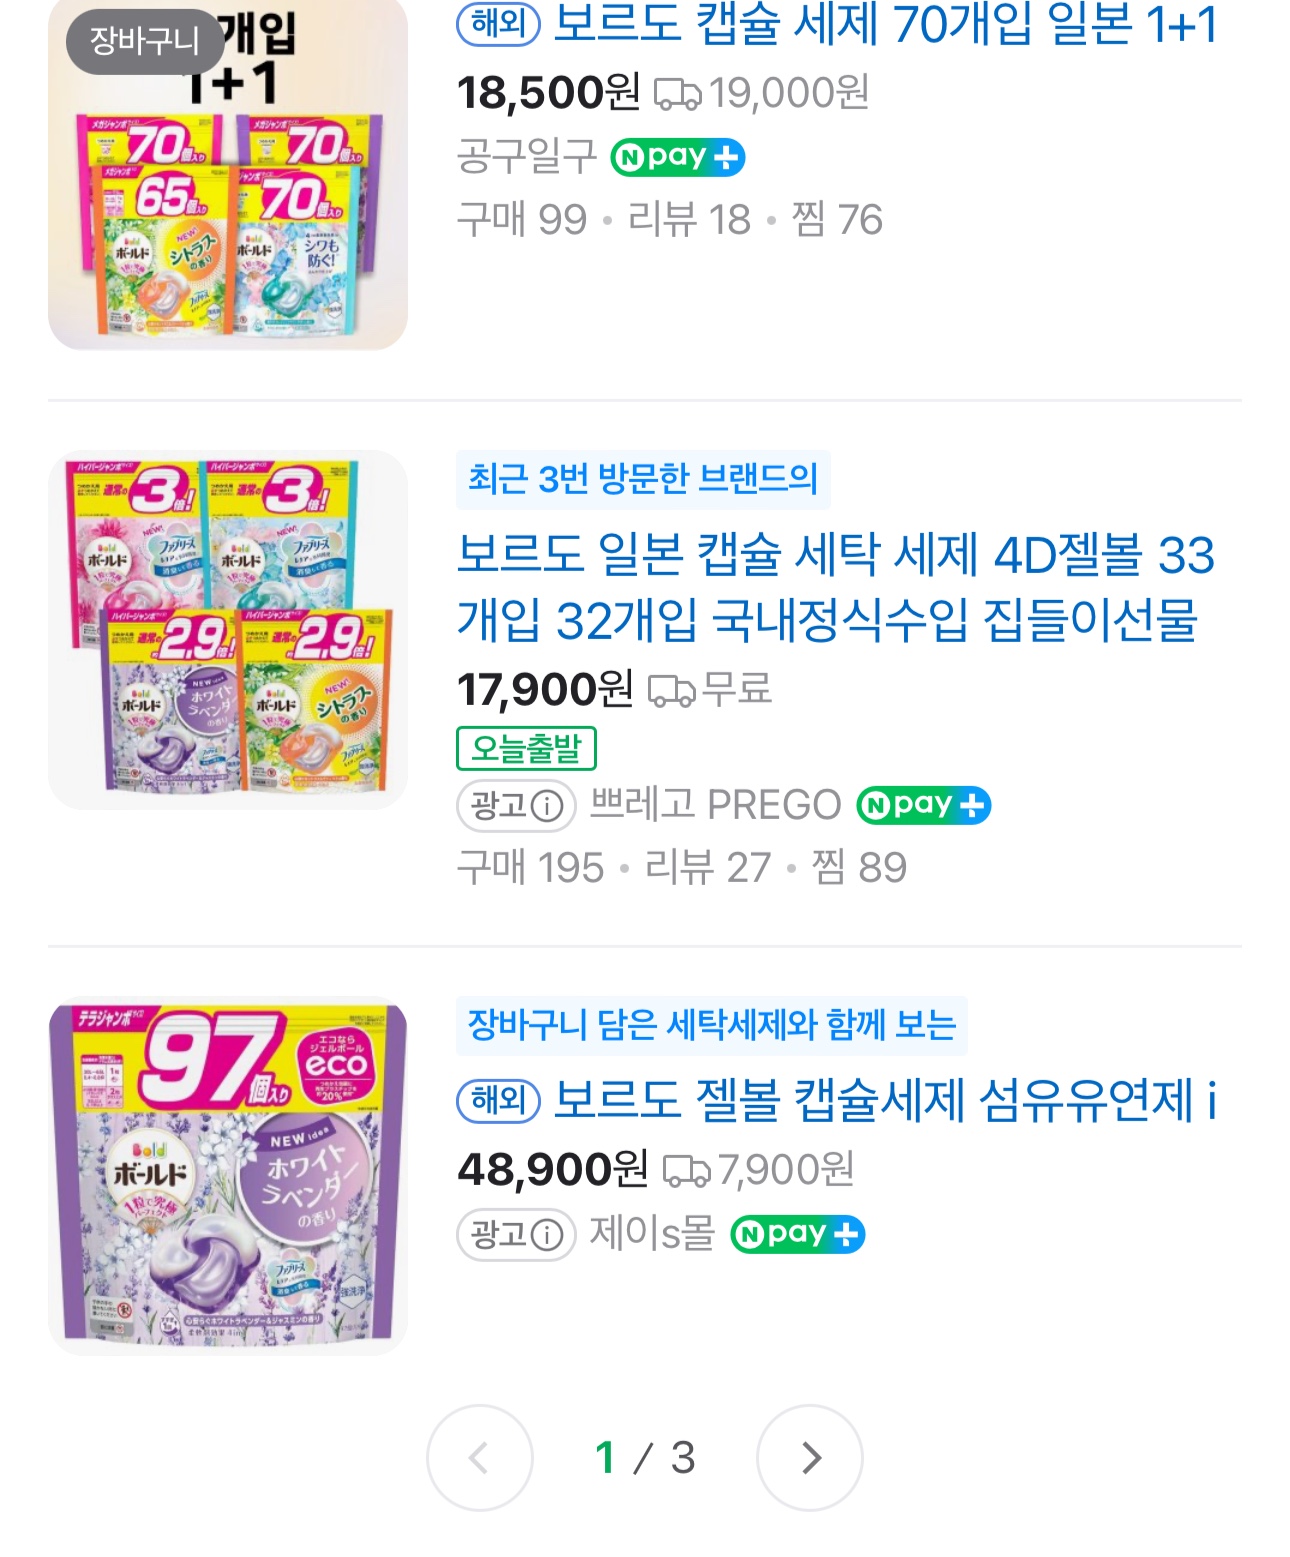Click the 해외 badge on the first listing
The image size is (1290, 1557).
pos(498,24)
